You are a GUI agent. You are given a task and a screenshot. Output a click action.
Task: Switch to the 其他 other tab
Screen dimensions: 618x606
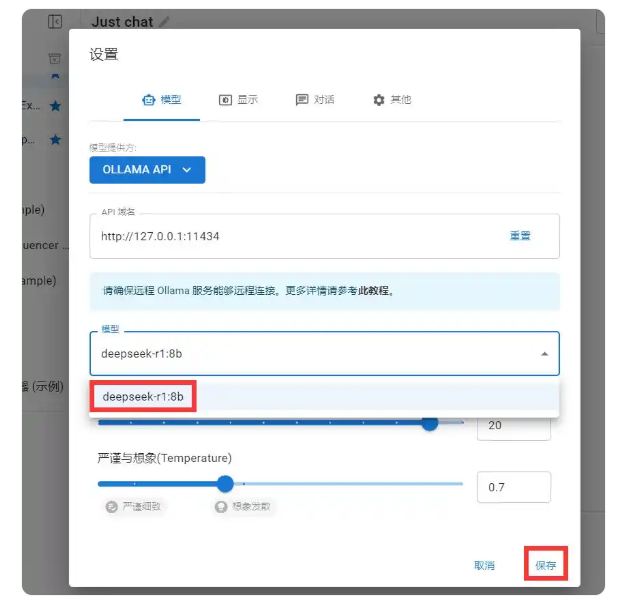coord(391,100)
